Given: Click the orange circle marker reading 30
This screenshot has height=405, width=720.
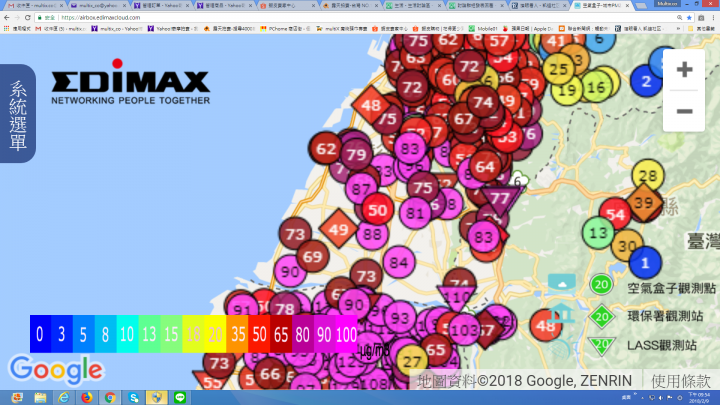Looking at the screenshot, I should pyautogui.click(x=627, y=246).
